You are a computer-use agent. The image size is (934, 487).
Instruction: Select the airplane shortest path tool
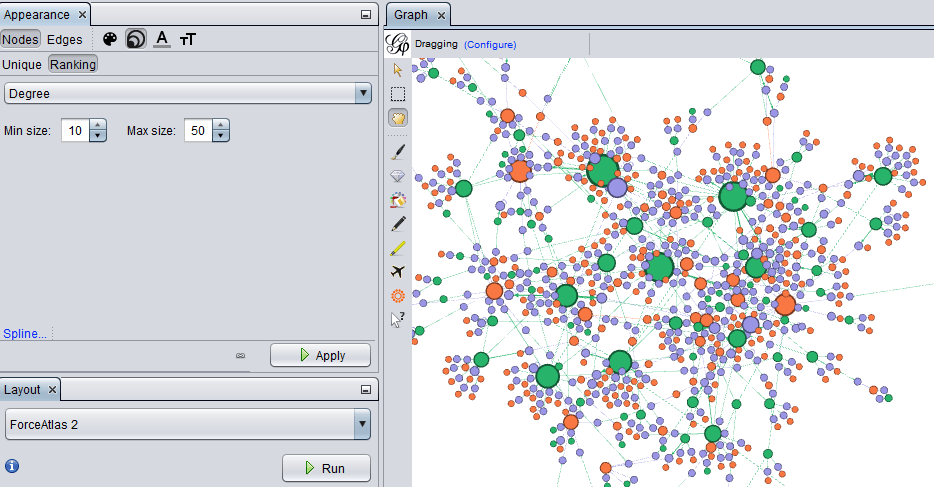pyautogui.click(x=398, y=271)
